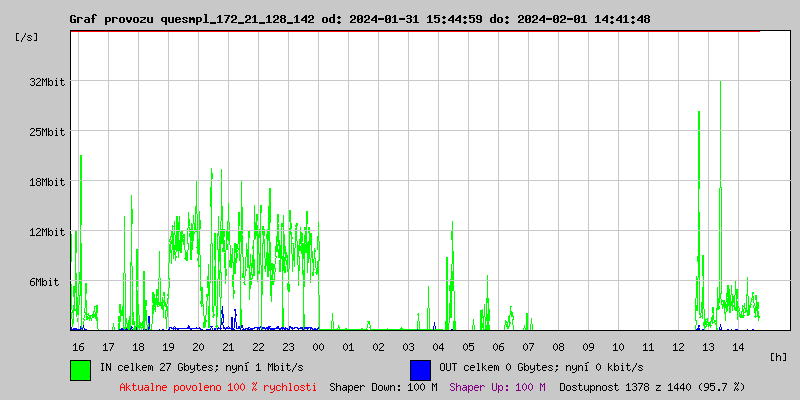
Task: Select the 32Mbit y-axis label
Action: (x=47, y=82)
